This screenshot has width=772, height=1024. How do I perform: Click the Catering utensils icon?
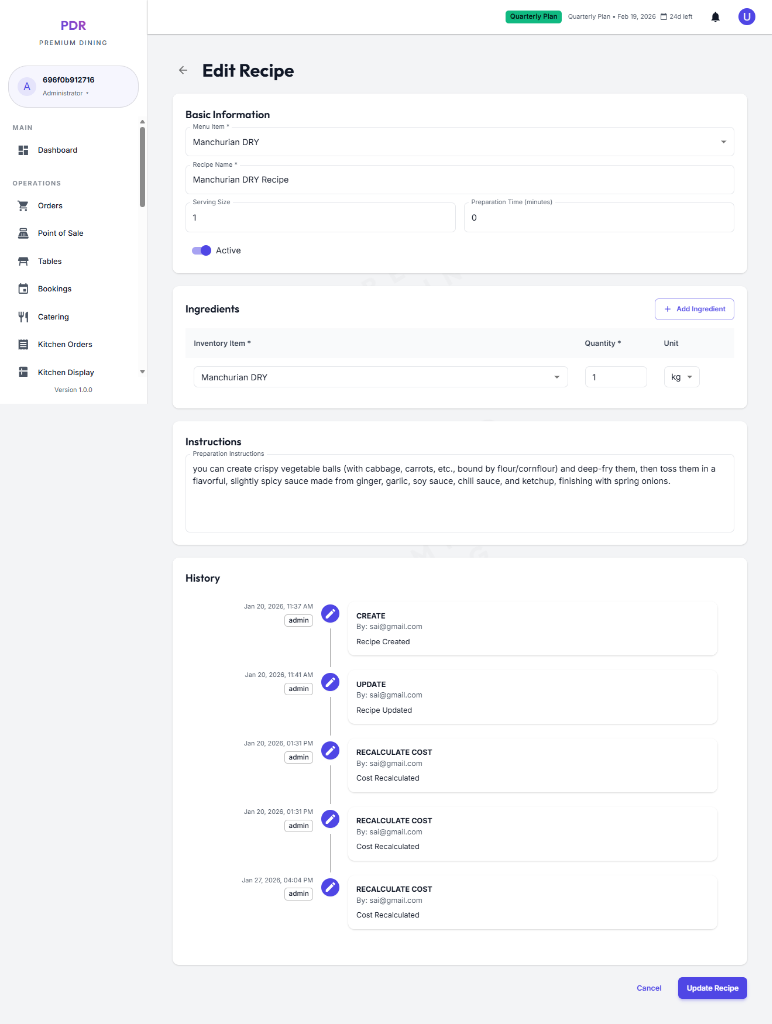click(23, 317)
